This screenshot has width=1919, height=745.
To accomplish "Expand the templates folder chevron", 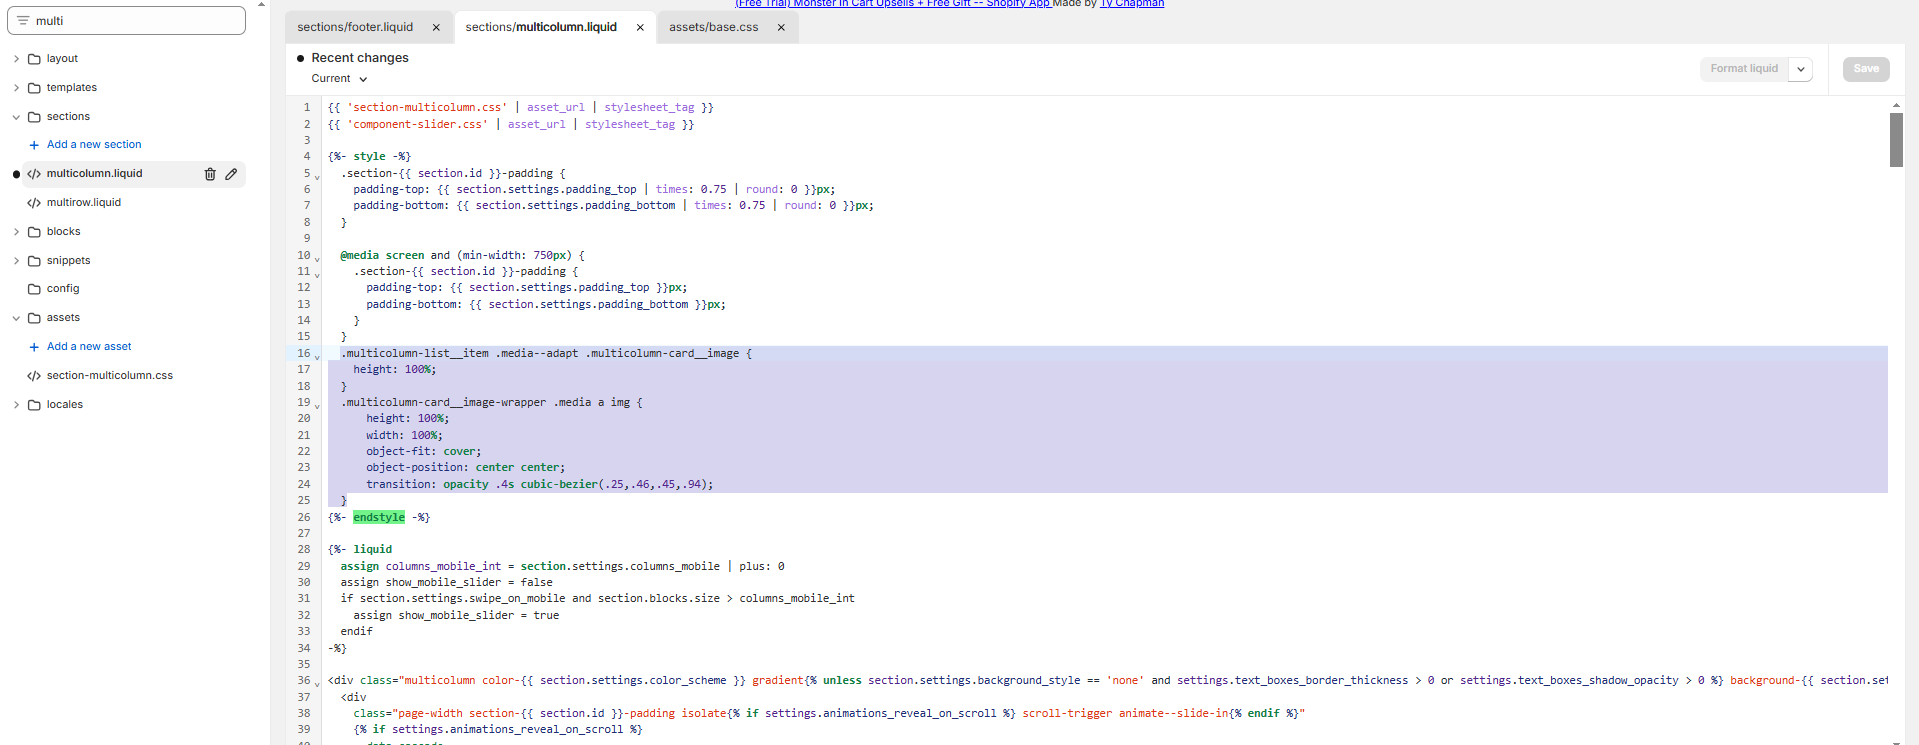I will tap(16, 88).
